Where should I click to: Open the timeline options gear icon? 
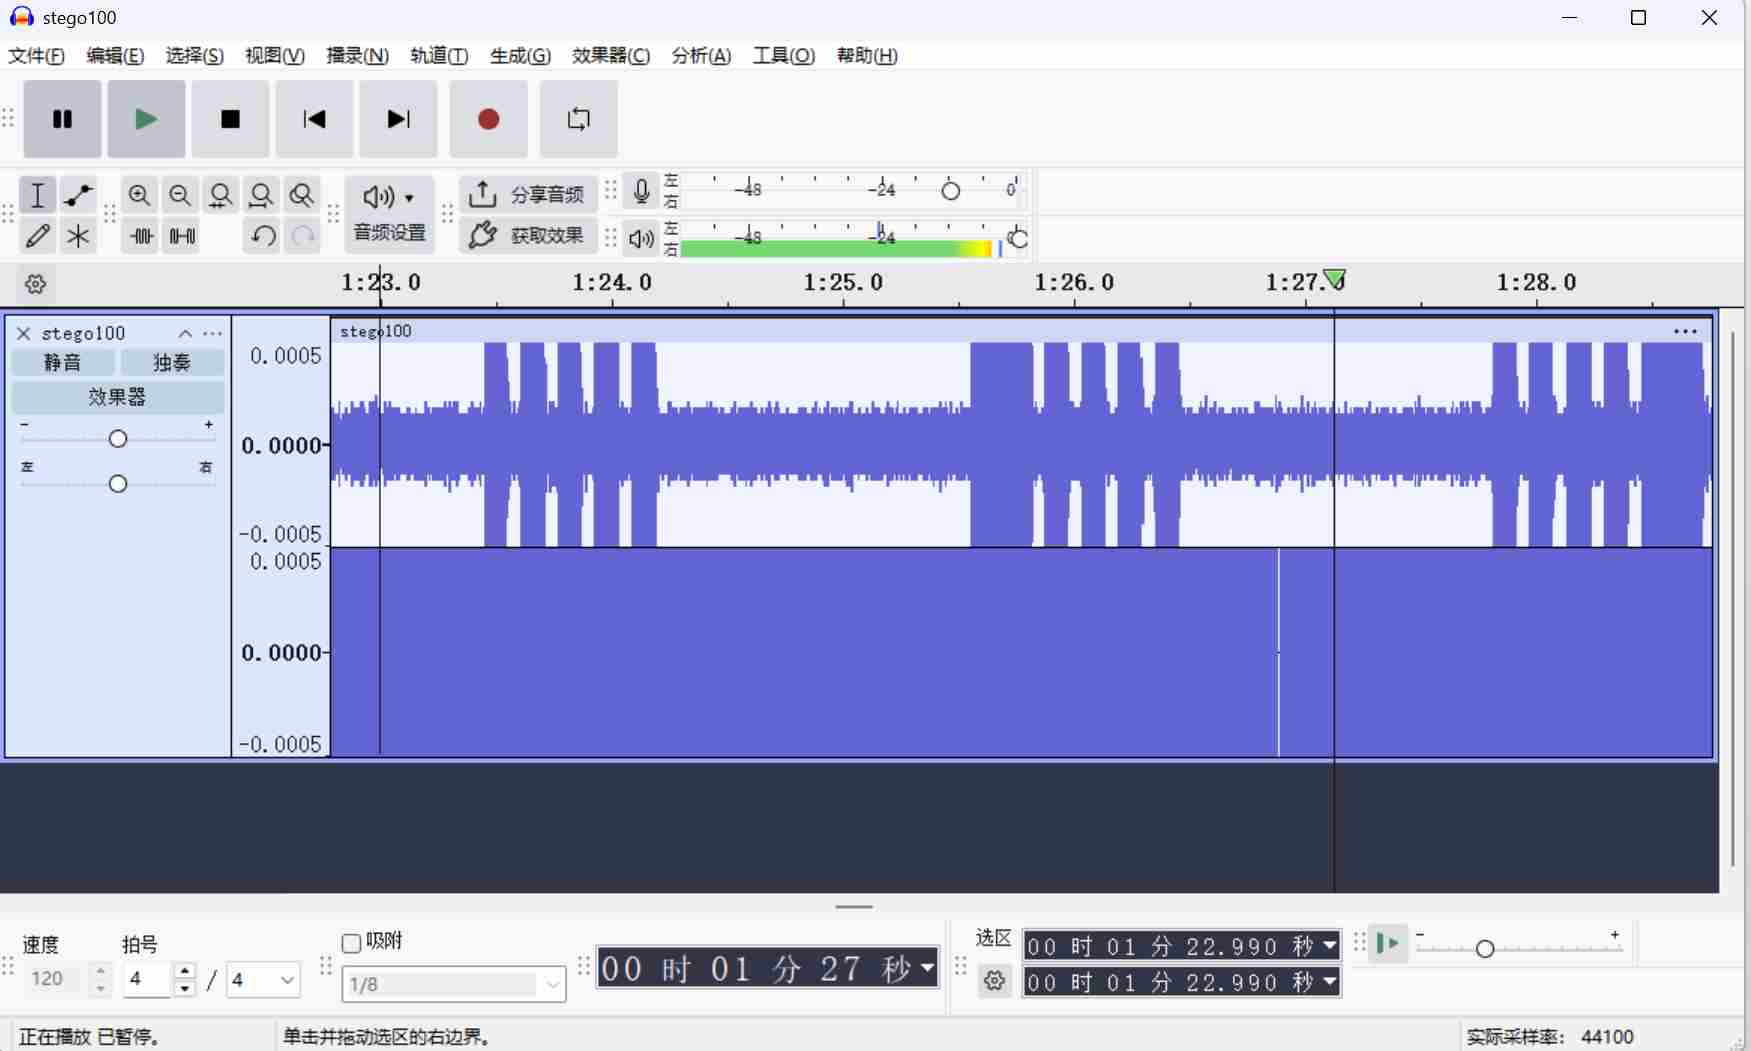pos(35,285)
